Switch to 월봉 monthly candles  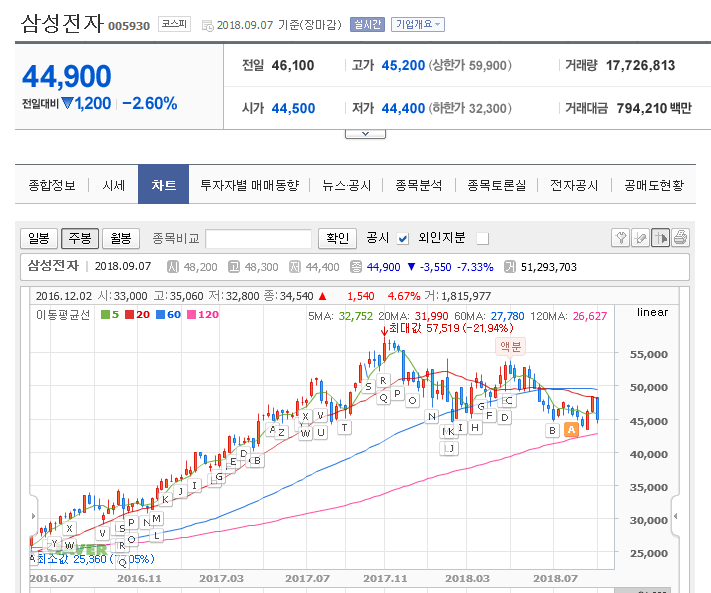pyautogui.click(x=121, y=238)
